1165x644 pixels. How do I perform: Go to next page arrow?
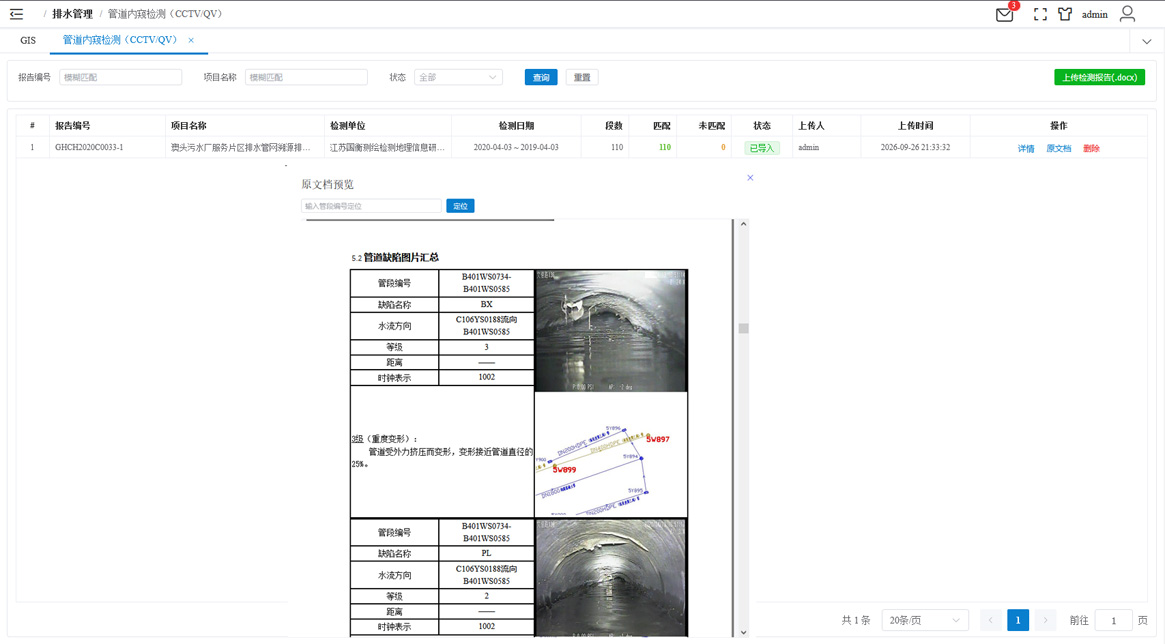click(x=1045, y=620)
